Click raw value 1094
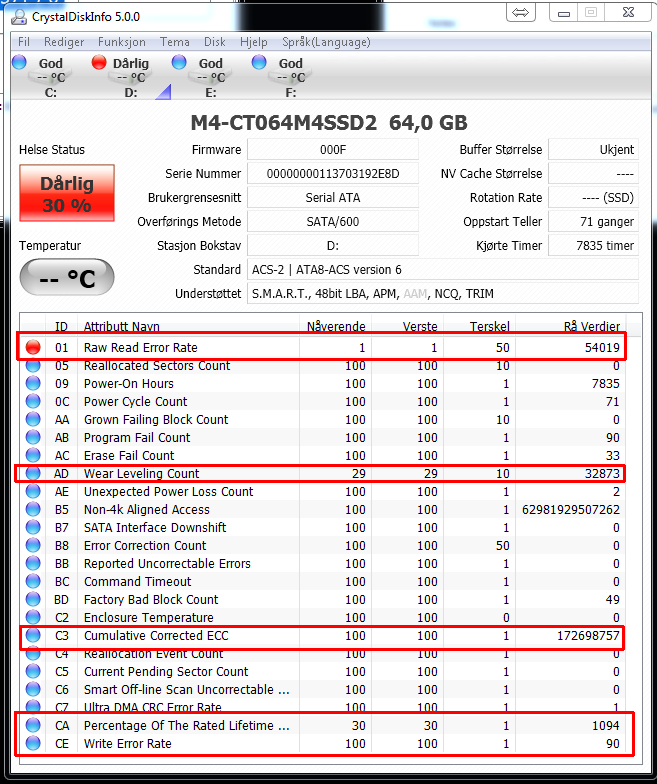Image resolution: width=657 pixels, height=784 pixels. click(x=606, y=726)
